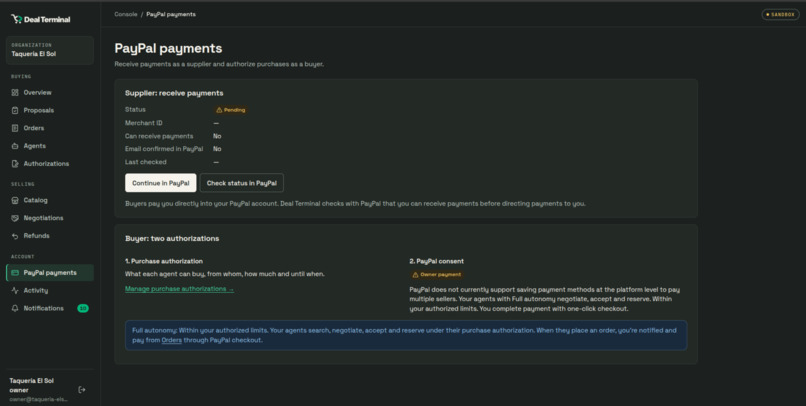Screen dimensions: 806x406
Task: Click the Pending status badge
Action: [231, 110]
